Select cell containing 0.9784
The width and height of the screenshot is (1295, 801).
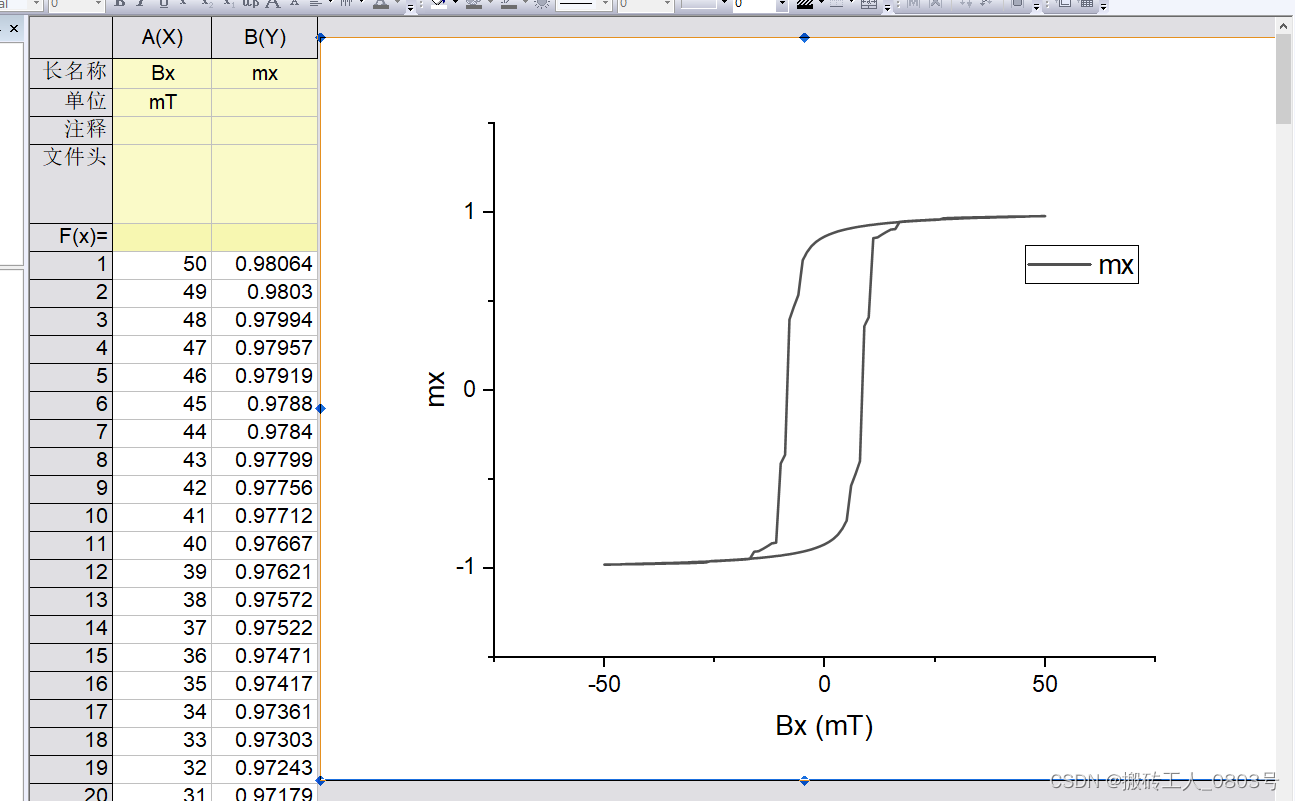pyautogui.click(x=265, y=432)
